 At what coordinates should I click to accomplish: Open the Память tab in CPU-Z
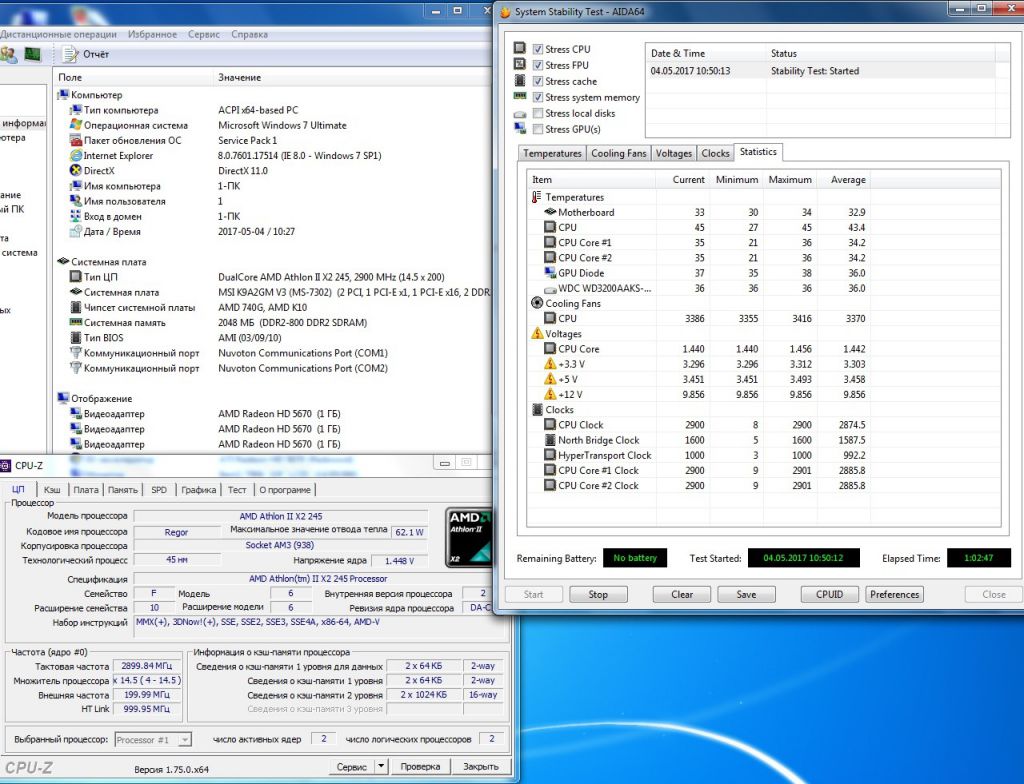coord(123,490)
